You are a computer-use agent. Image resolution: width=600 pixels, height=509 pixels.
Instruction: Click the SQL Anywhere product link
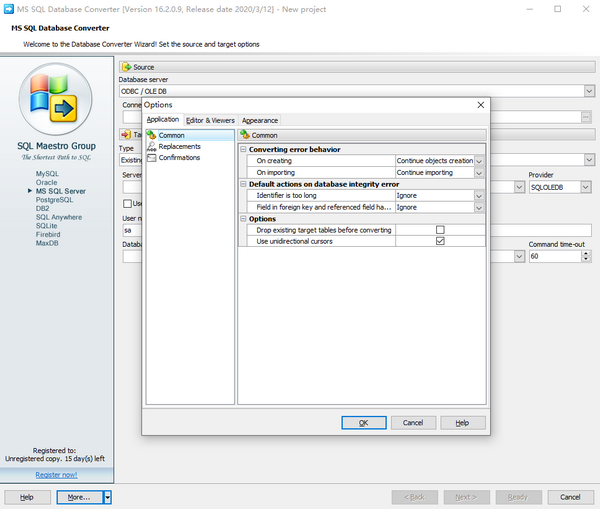(59, 217)
